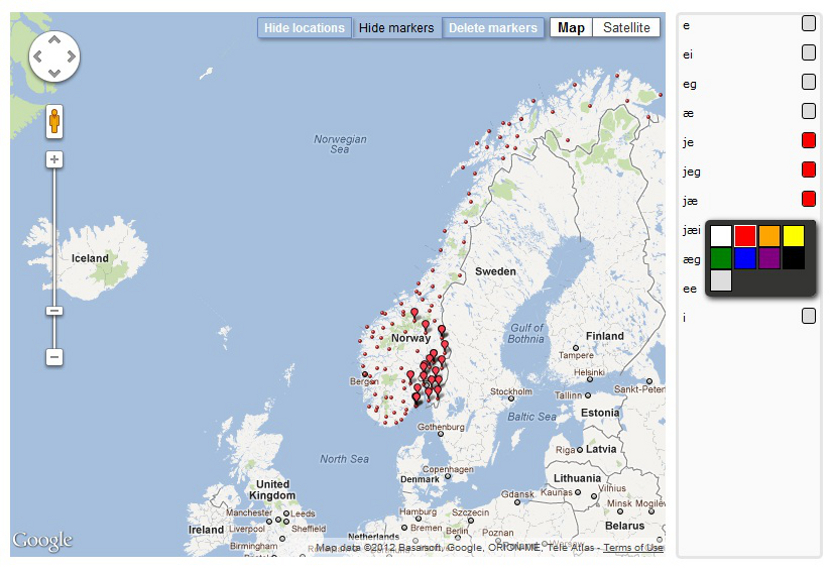Image resolution: width=832 pixels, height=570 pixels.
Task: Toggle the Hide locations button
Action: [x=304, y=28]
